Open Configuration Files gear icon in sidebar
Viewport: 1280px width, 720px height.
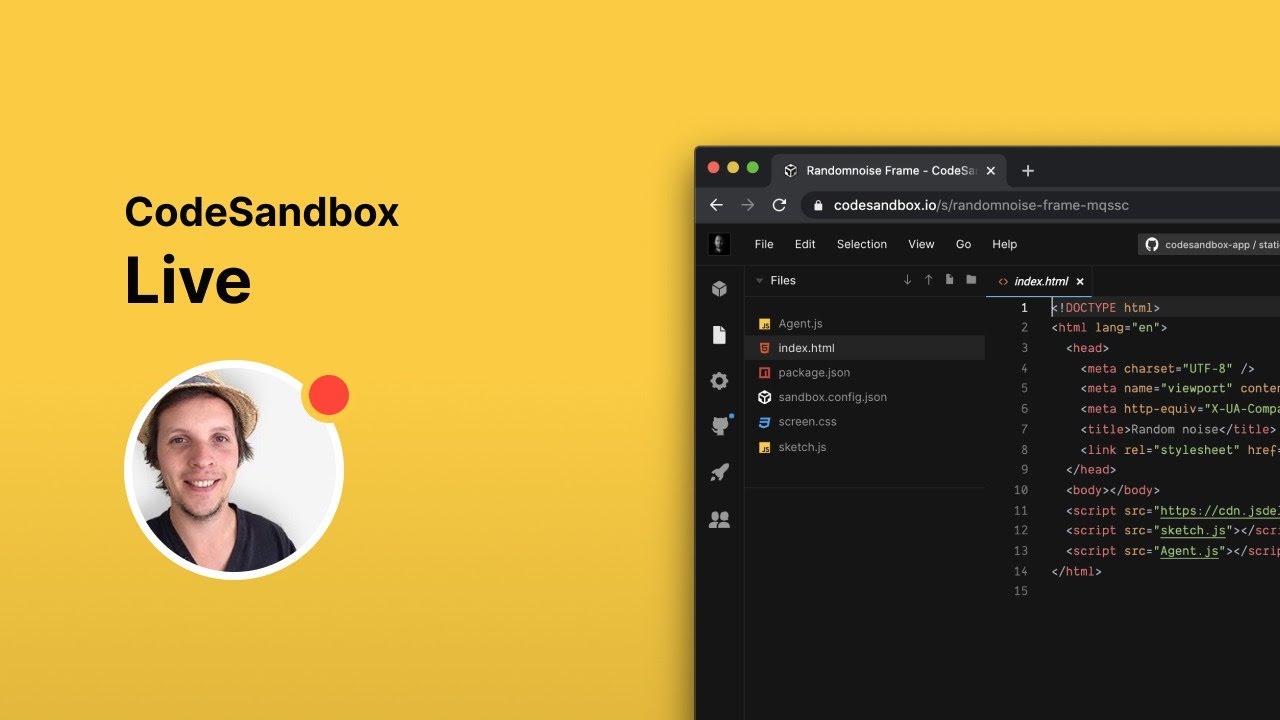tap(719, 381)
